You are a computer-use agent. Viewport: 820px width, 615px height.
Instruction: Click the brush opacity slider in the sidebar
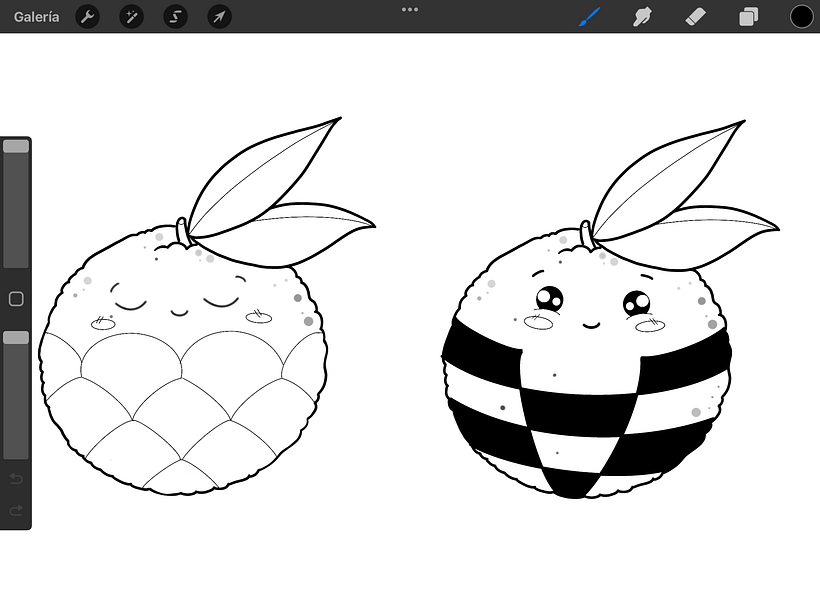click(16, 394)
